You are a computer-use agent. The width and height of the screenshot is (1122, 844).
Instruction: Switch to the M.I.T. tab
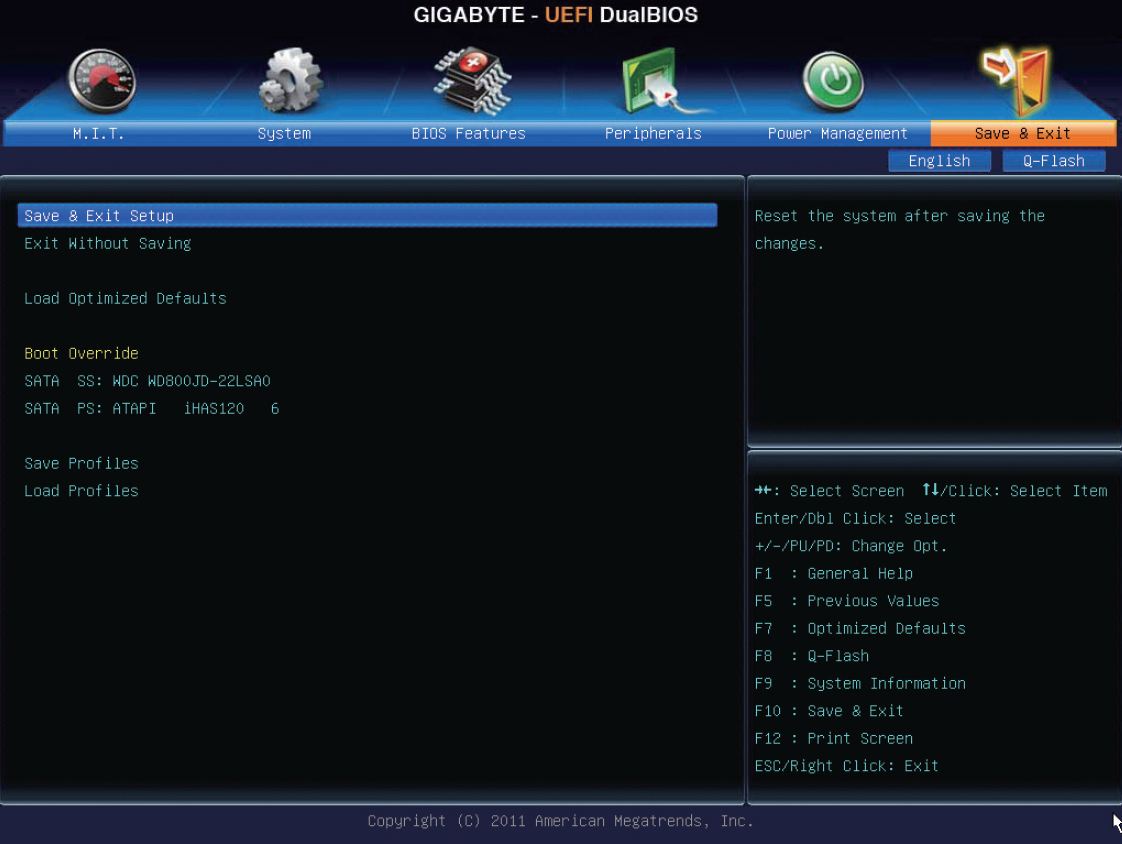[98, 134]
